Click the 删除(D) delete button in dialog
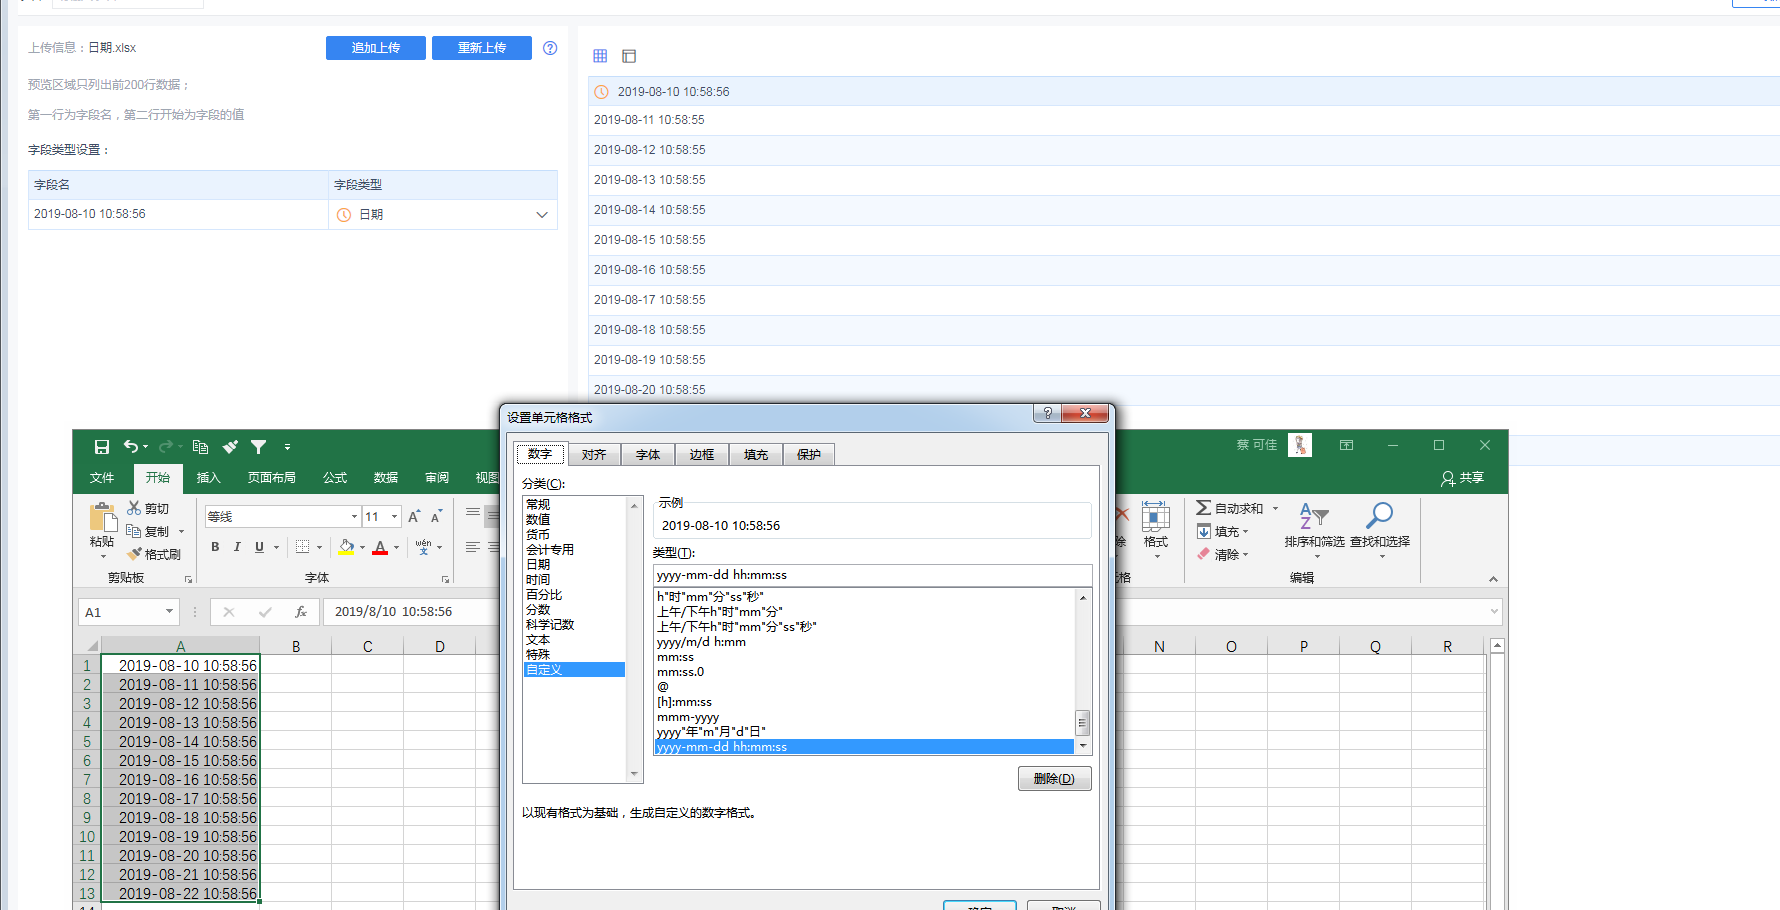Screen dimensions: 1780x910 pyautogui.click(x=1054, y=779)
